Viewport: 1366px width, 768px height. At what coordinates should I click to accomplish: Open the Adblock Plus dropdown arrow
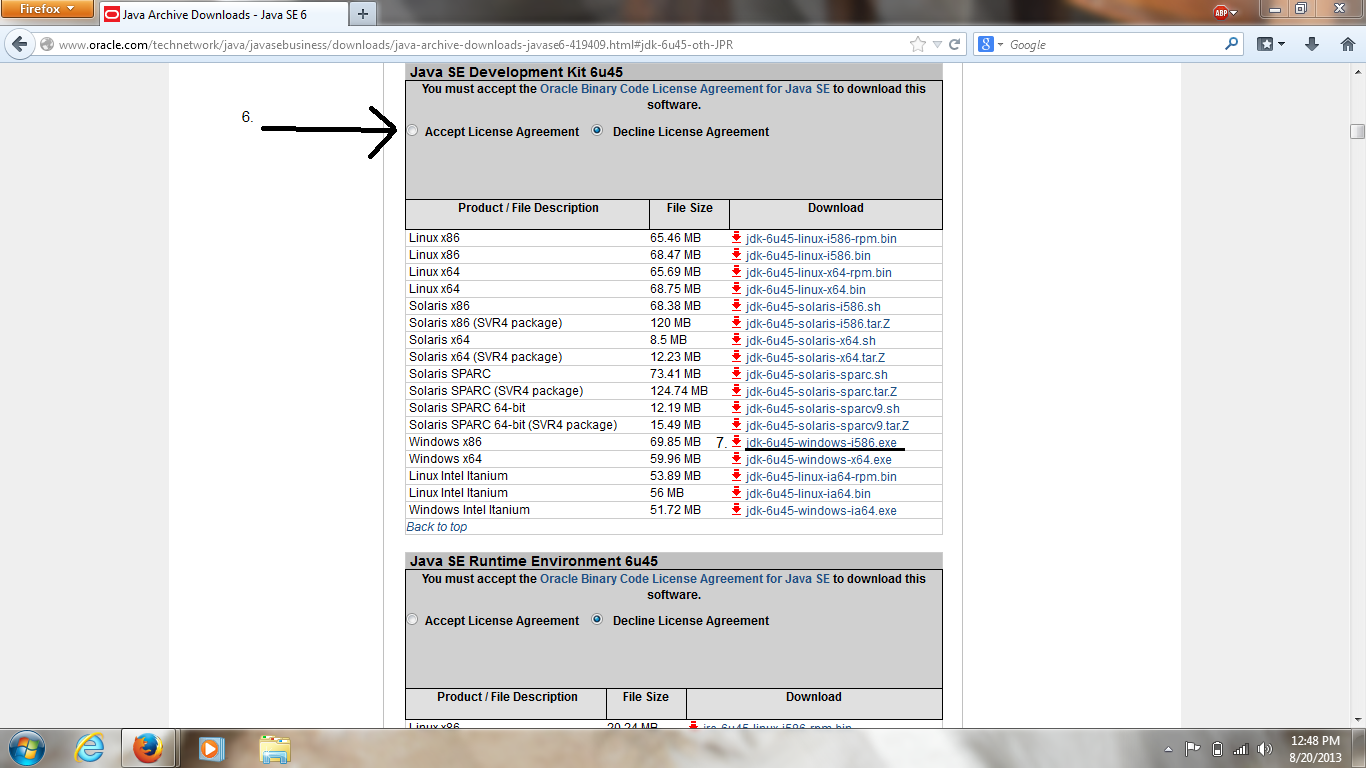pos(1234,12)
